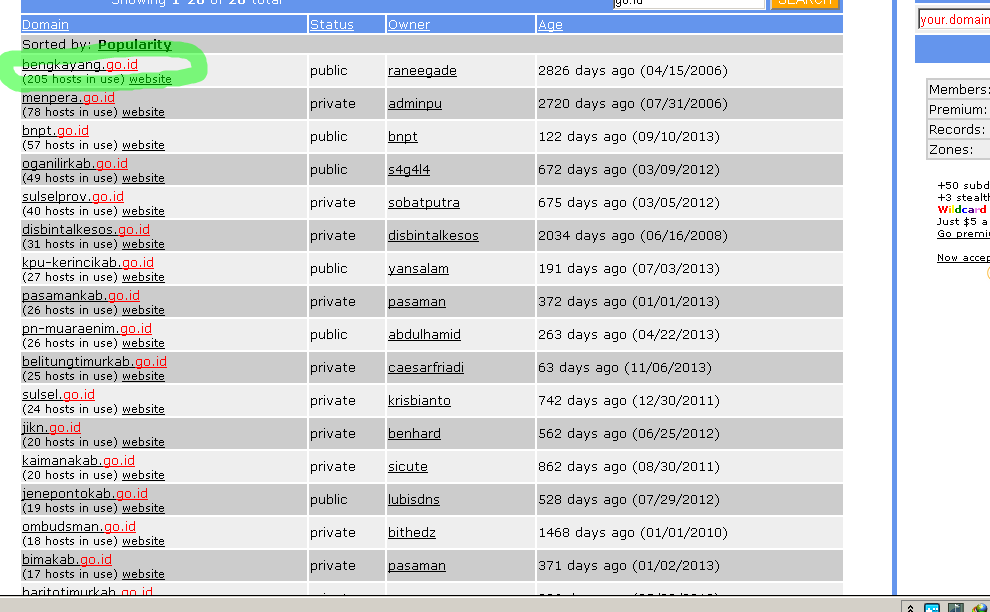Image resolution: width=990 pixels, height=612 pixels.
Task: Visit the website link under oganilirkab.go.id
Action: tap(143, 177)
